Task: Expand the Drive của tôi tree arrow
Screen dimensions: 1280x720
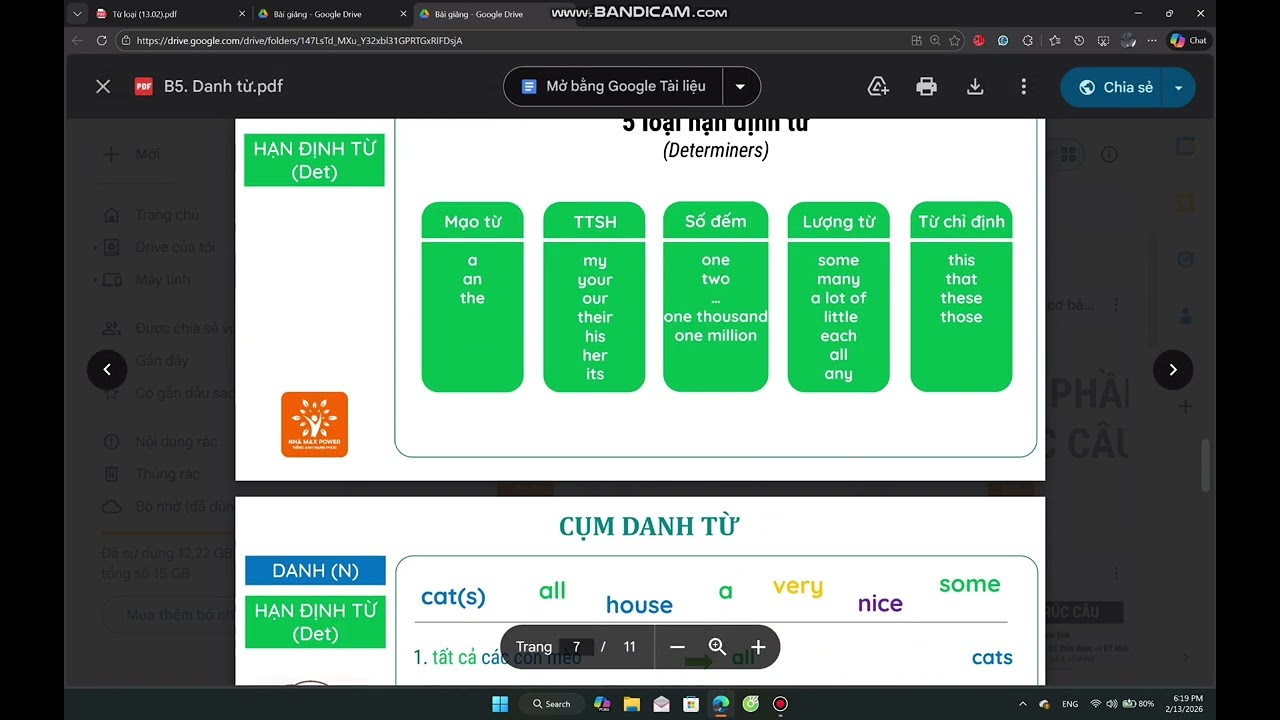Action: (x=95, y=247)
